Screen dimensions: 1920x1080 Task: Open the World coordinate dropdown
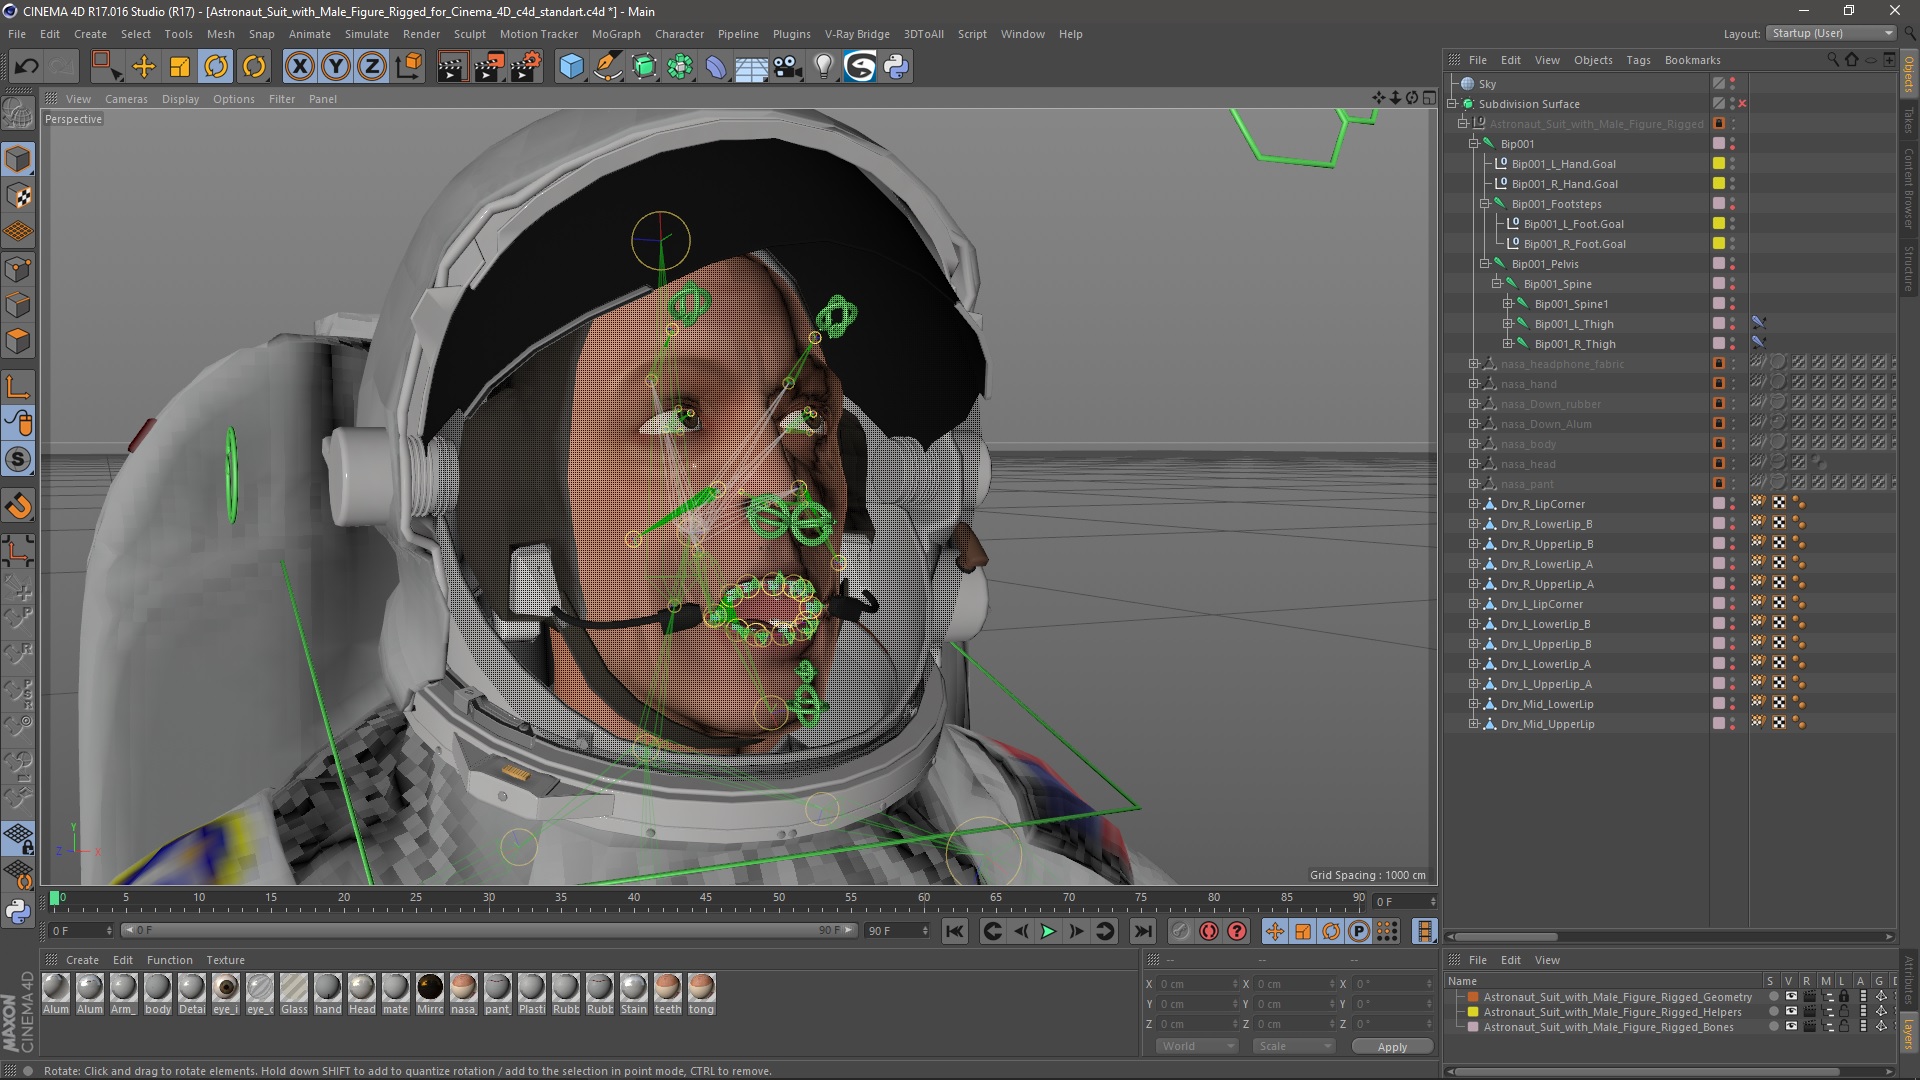(x=1197, y=1046)
